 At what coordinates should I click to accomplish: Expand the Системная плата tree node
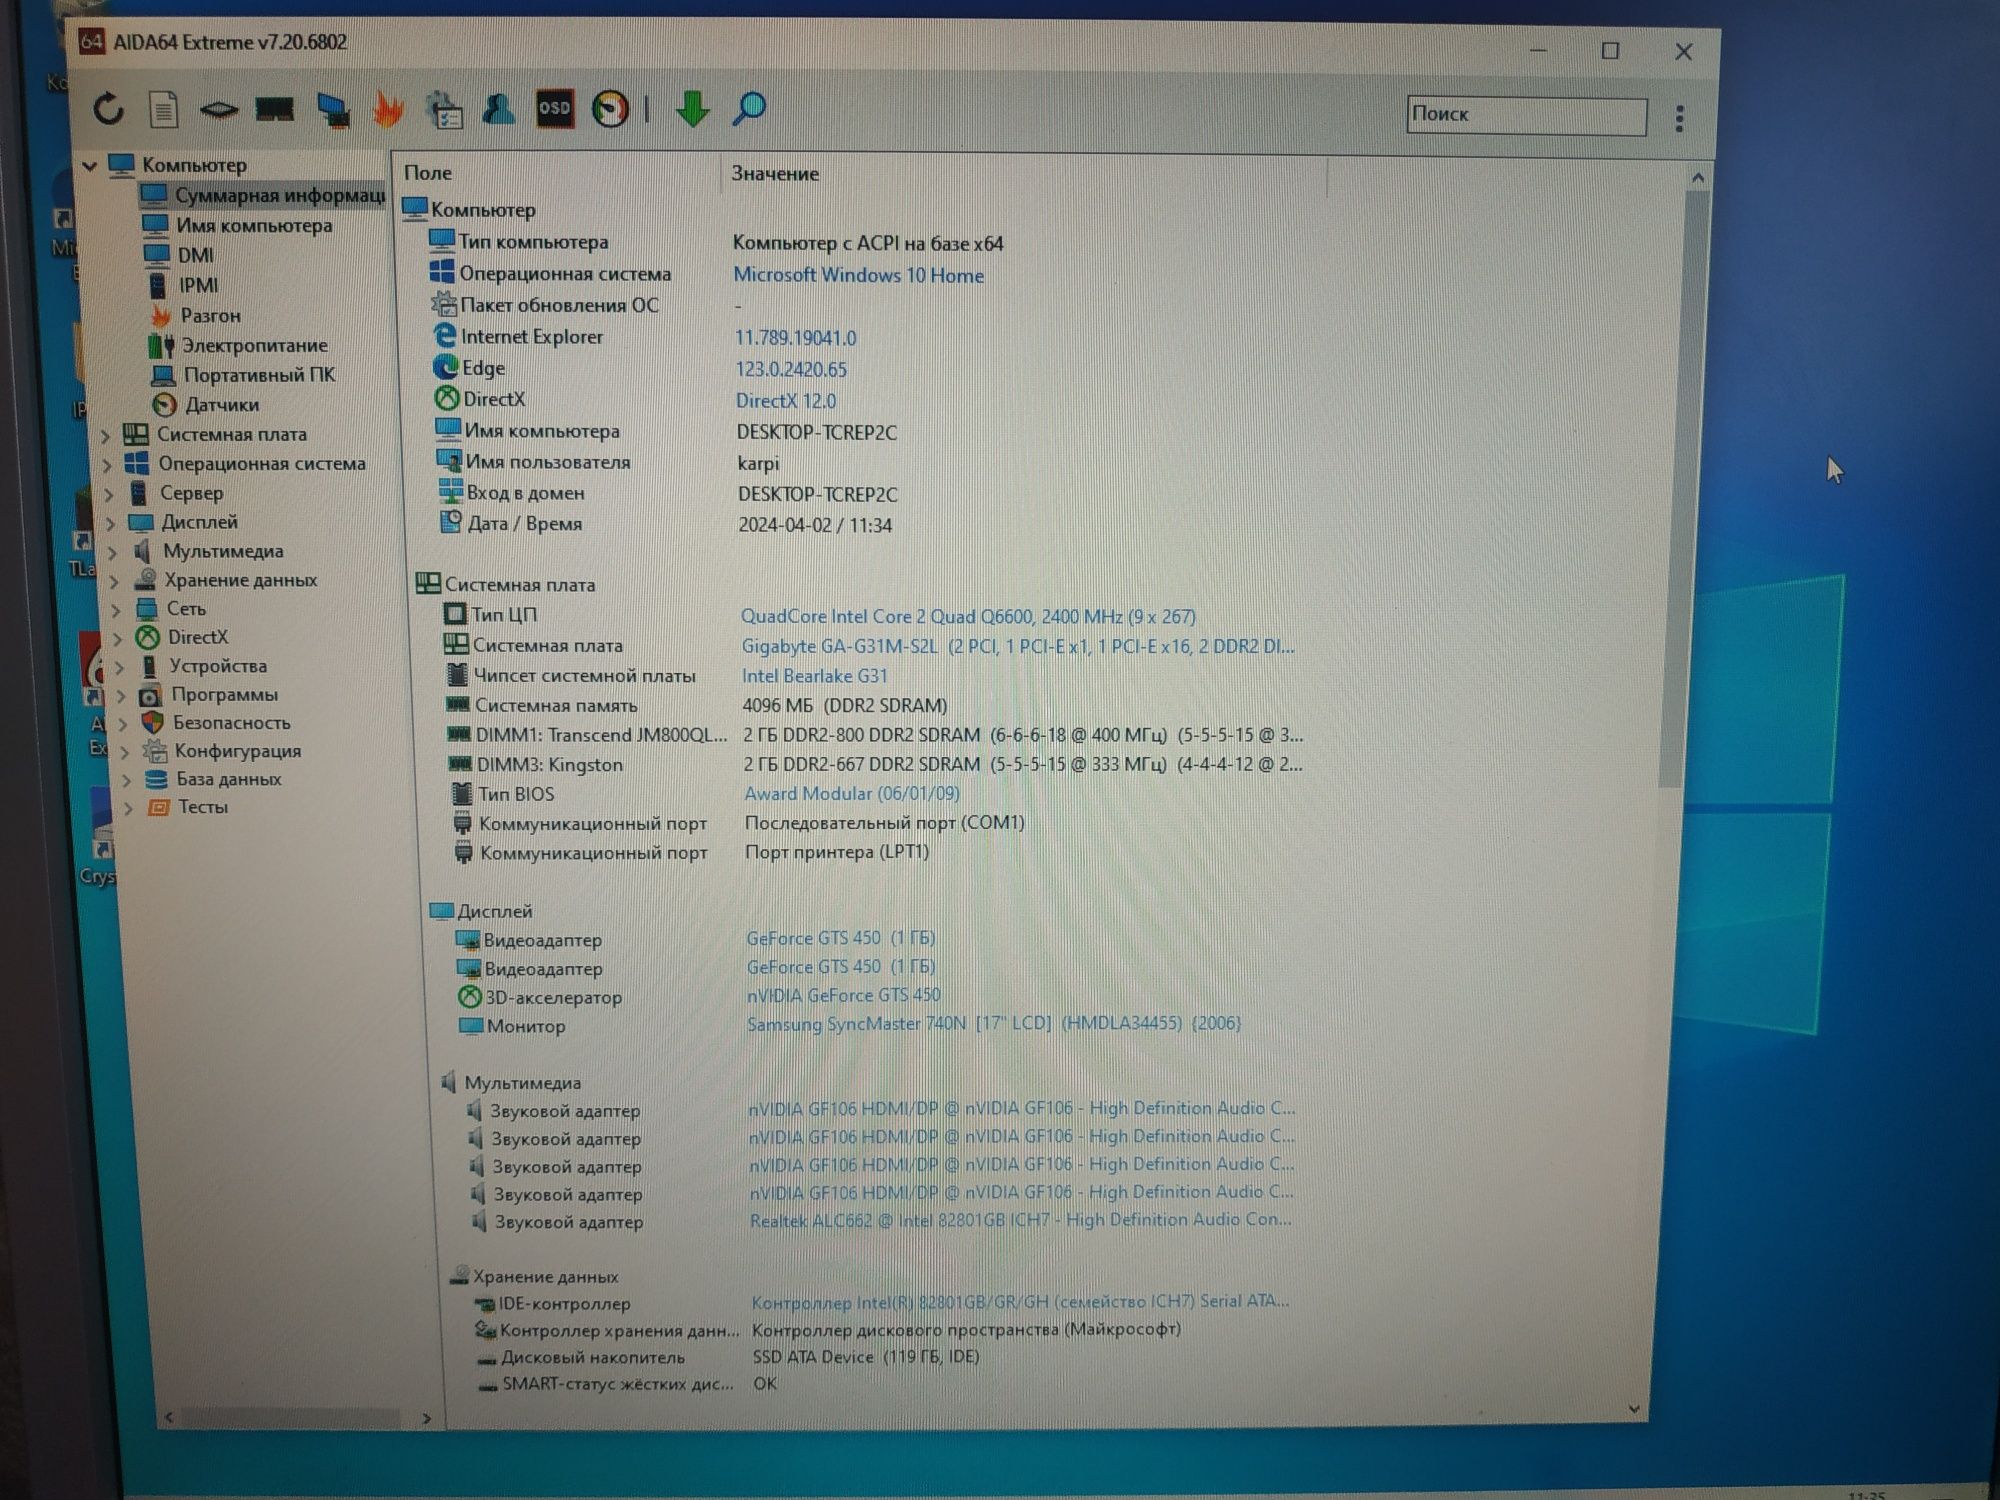[106, 435]
